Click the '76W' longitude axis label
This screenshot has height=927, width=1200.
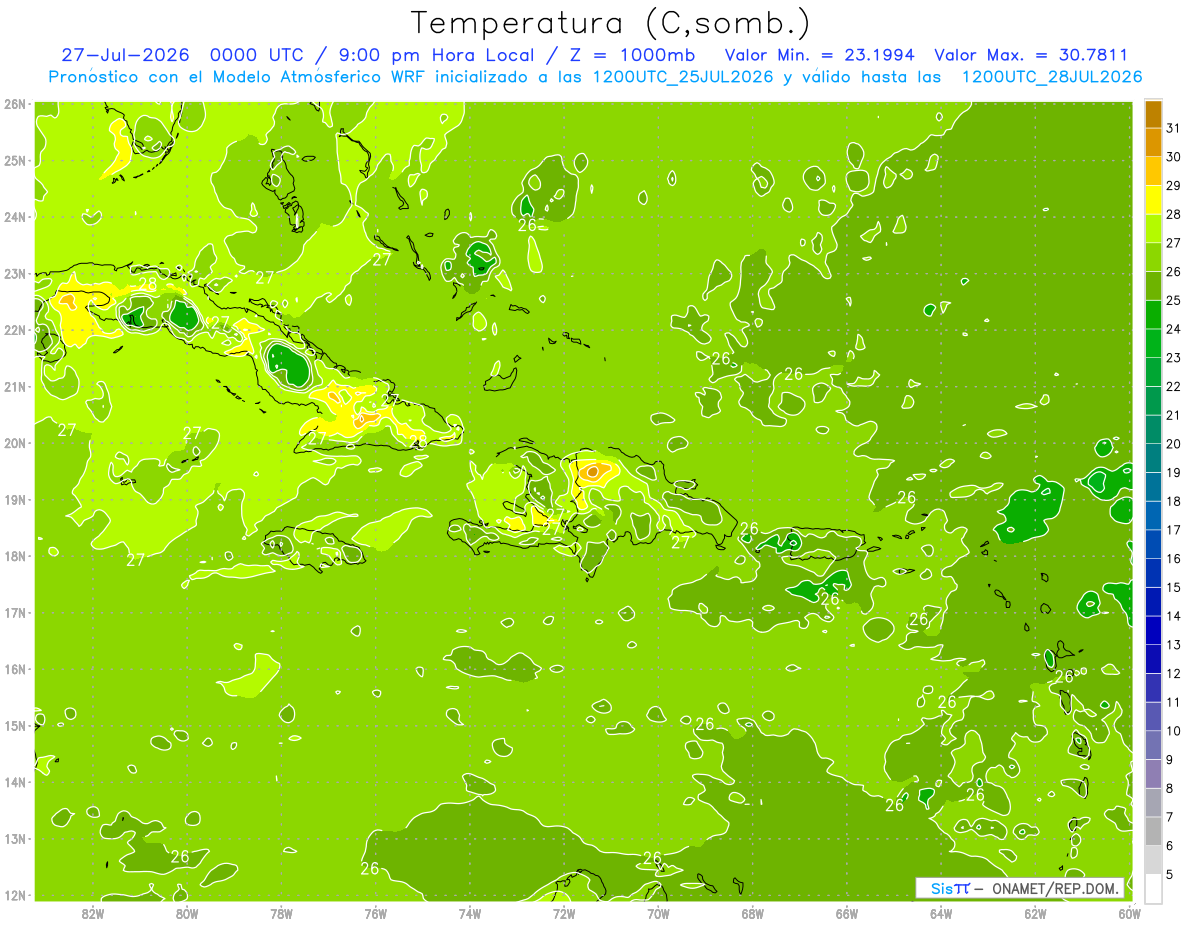[375, 913]
